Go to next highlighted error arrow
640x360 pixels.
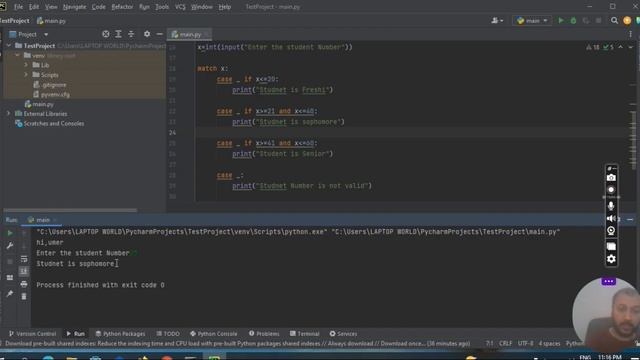(x=630, y=47)
